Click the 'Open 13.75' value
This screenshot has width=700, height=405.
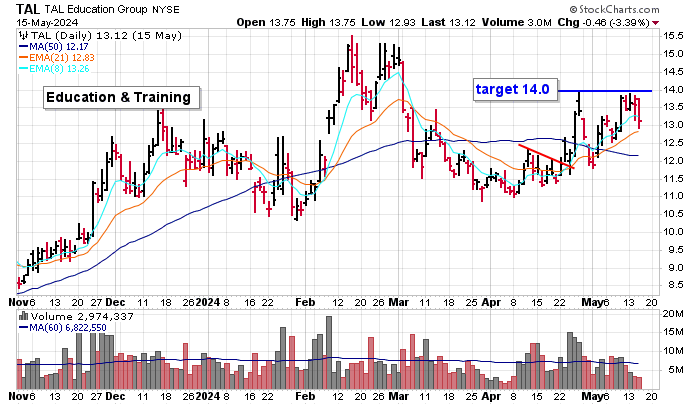point(266,22)
